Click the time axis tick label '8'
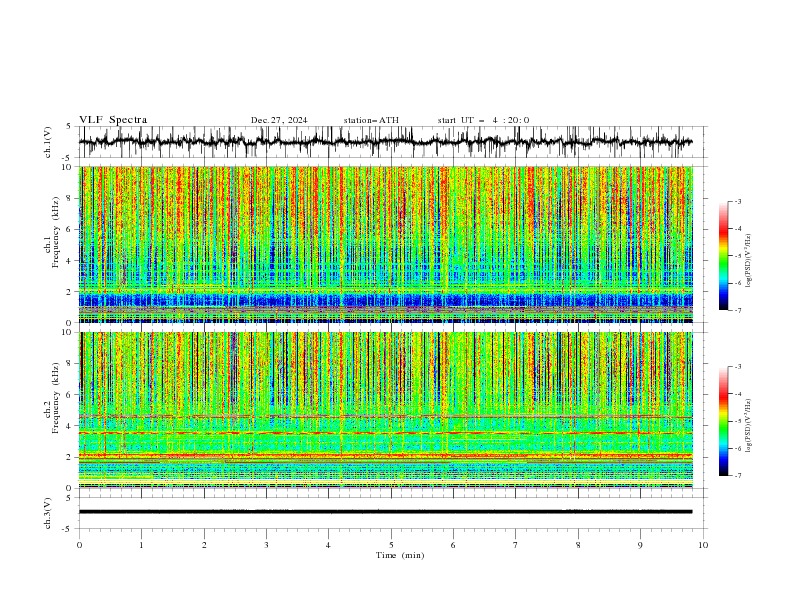Viewport: 792px width, 612px height. pos(578,545)
